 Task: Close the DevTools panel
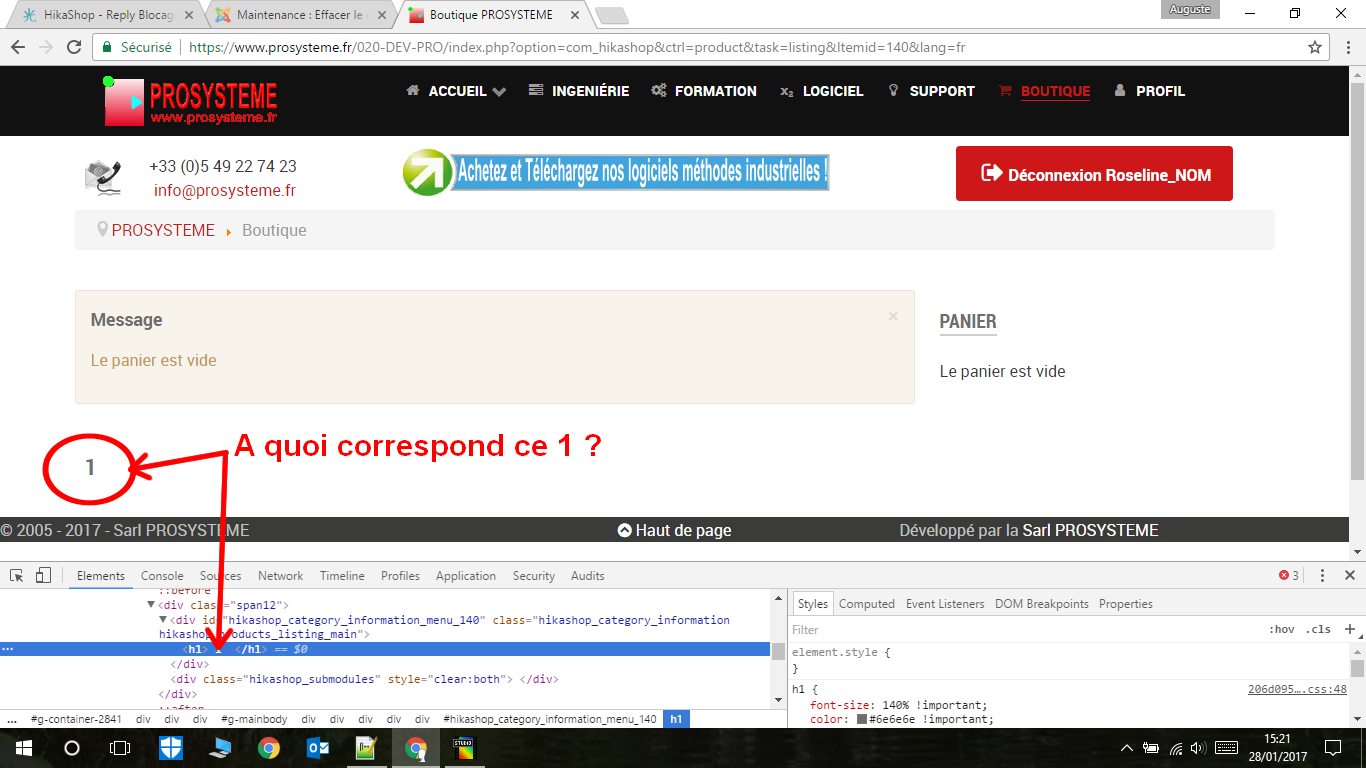point(1349,575)
